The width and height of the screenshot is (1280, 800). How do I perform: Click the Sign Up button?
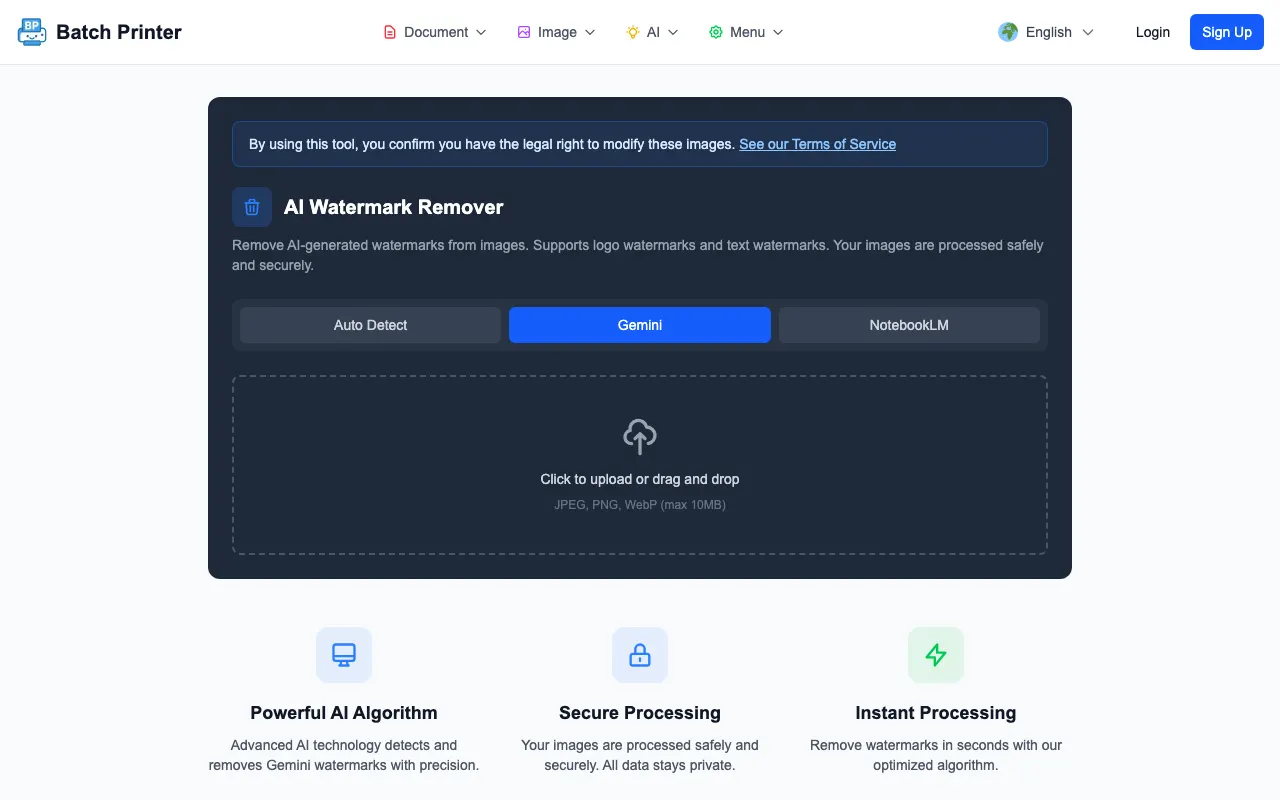[x=1227, y=32]
